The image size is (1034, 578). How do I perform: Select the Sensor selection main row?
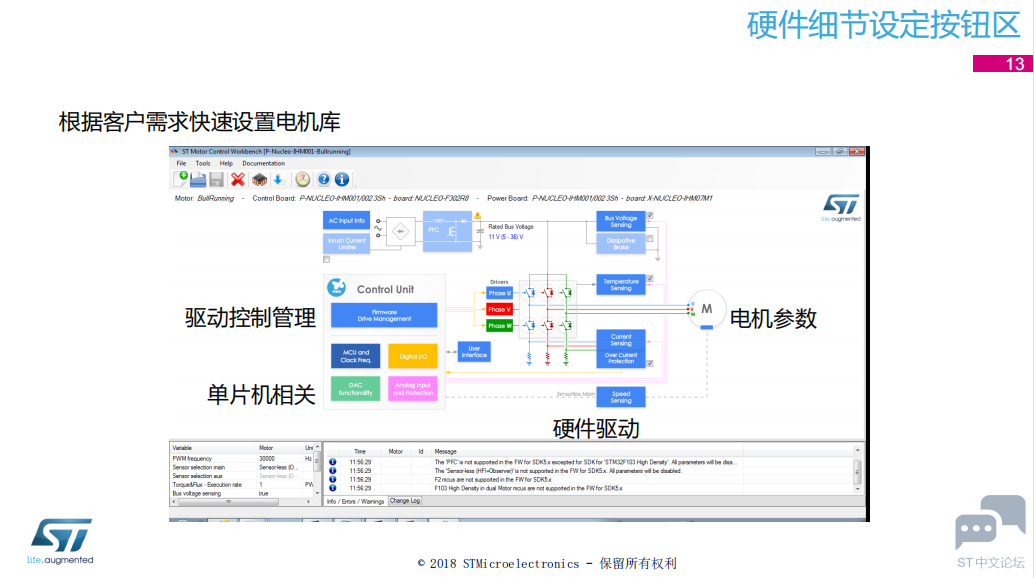pyautogui.click(x=243, y=467)
